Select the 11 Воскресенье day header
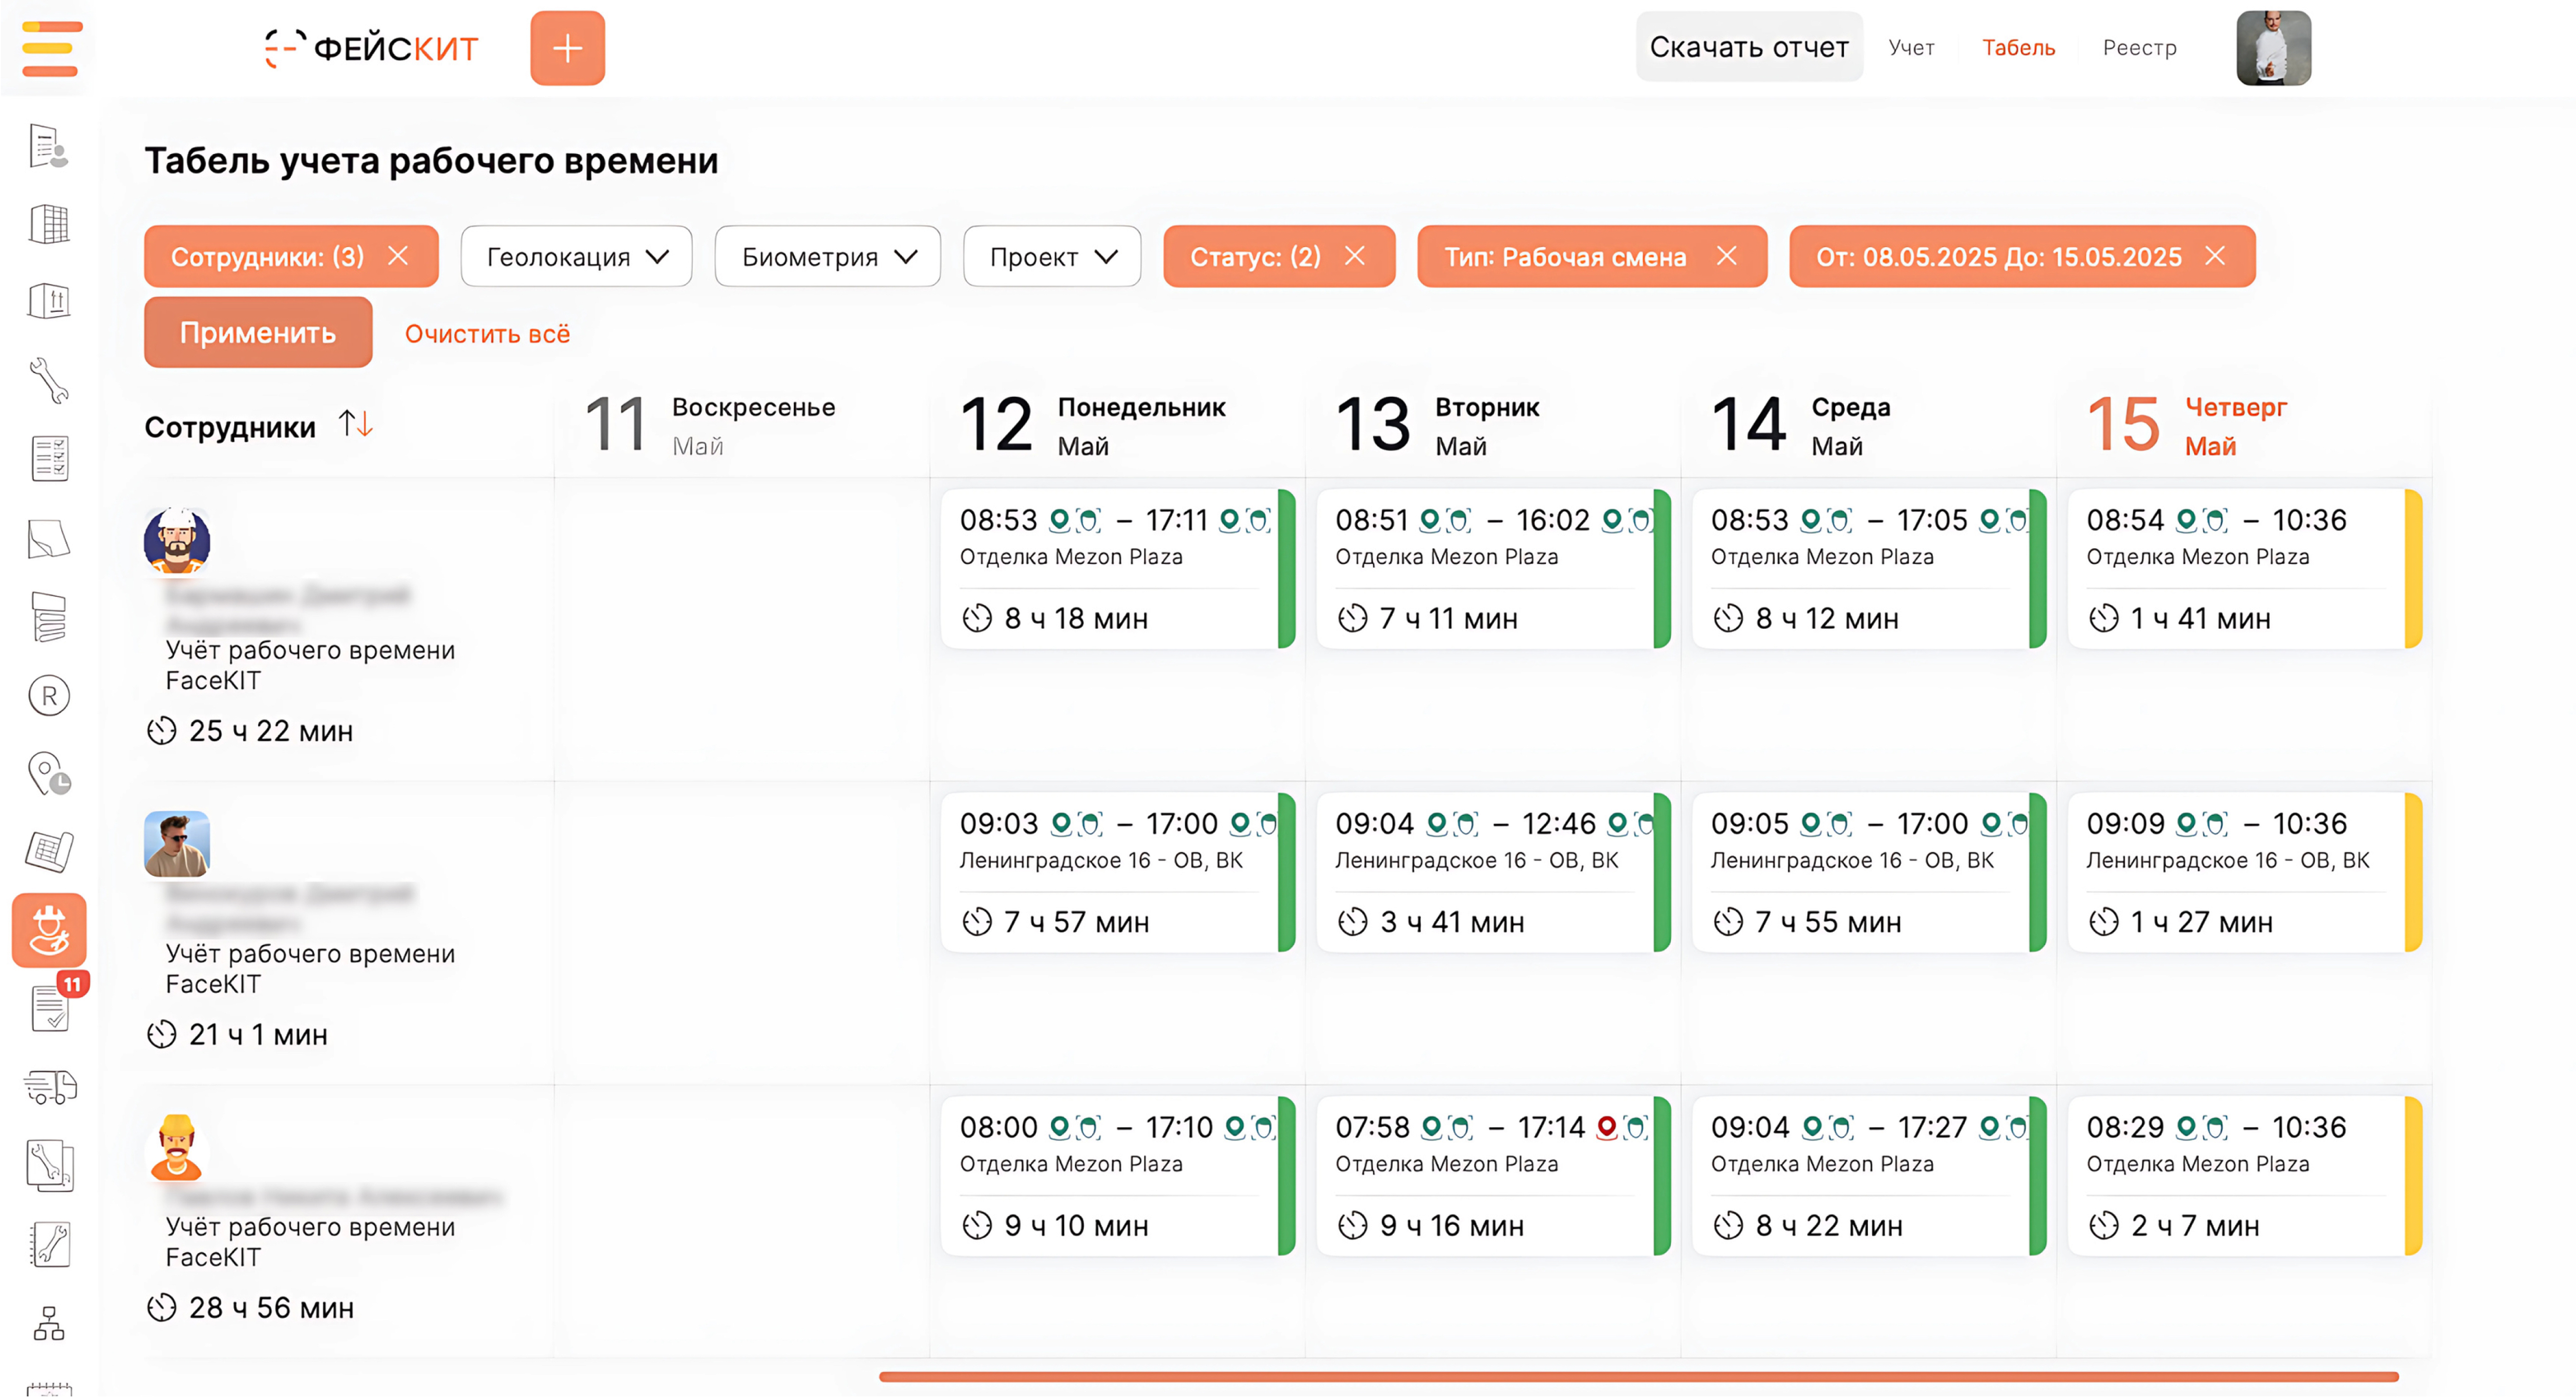2576x1397 pixels. point(710,425)
